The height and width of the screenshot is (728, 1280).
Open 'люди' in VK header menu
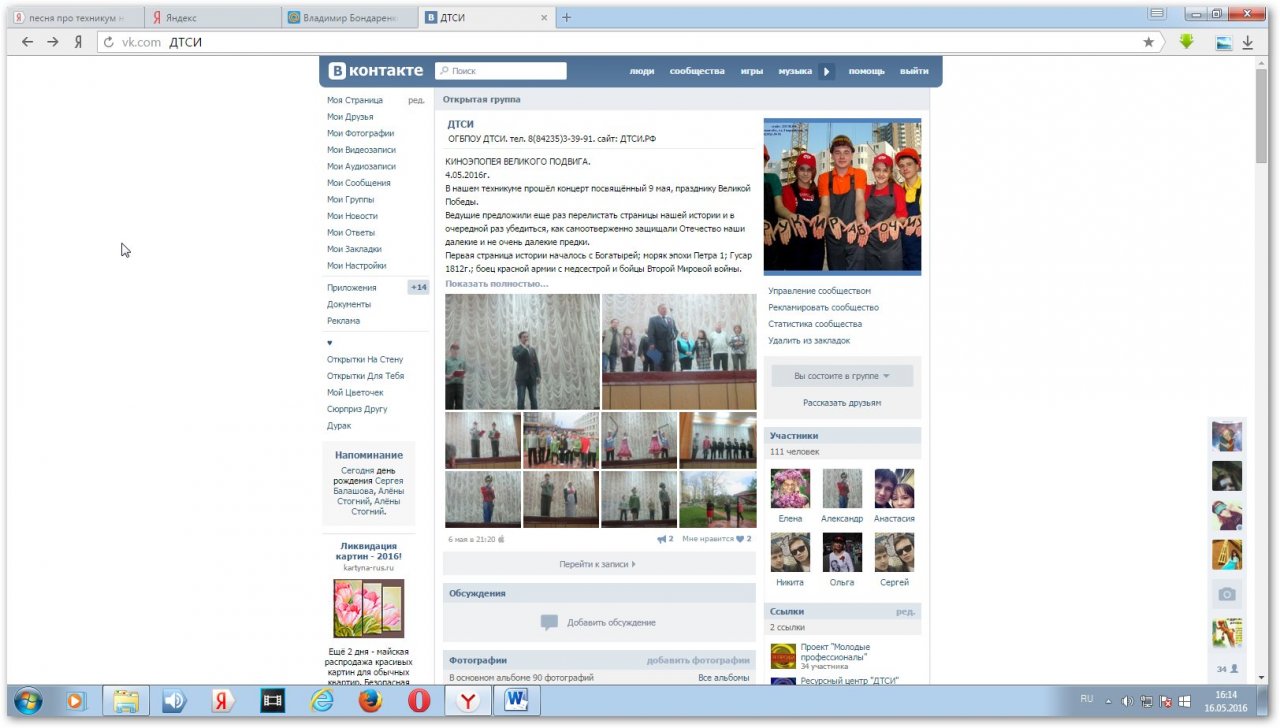click(x=642, y=71)
